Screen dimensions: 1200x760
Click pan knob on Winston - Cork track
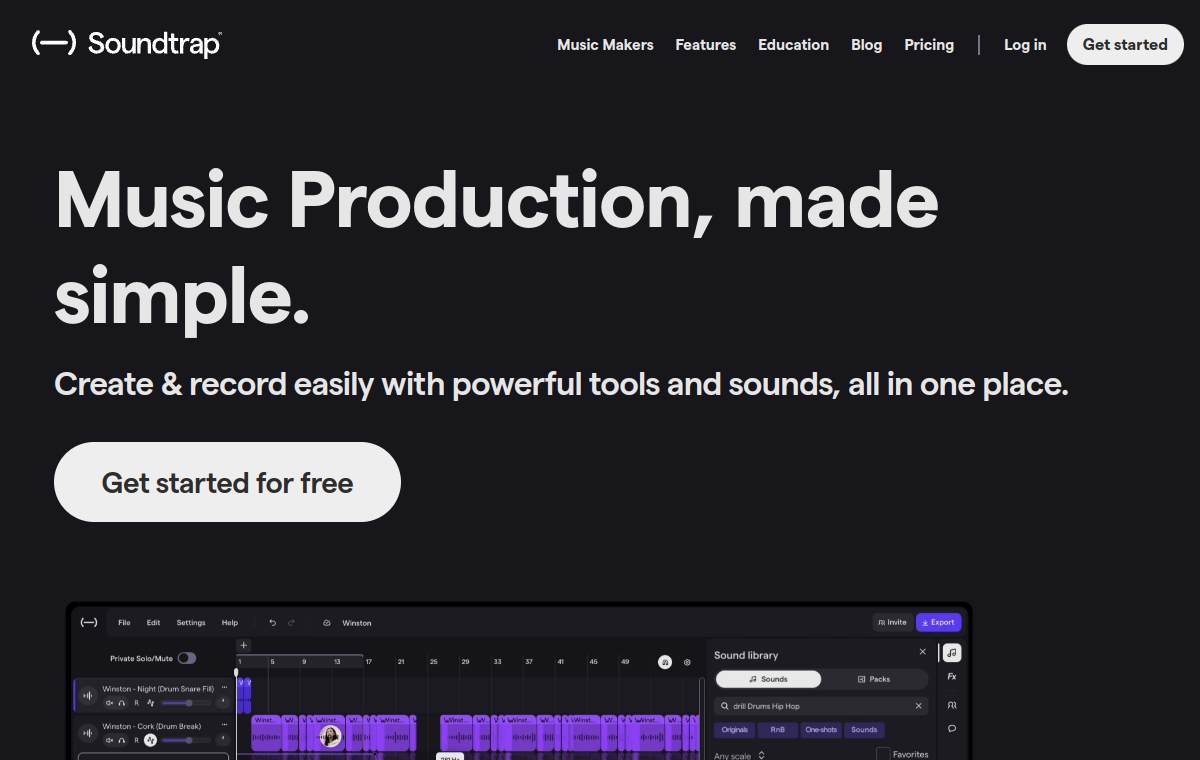tap(223, 740)
